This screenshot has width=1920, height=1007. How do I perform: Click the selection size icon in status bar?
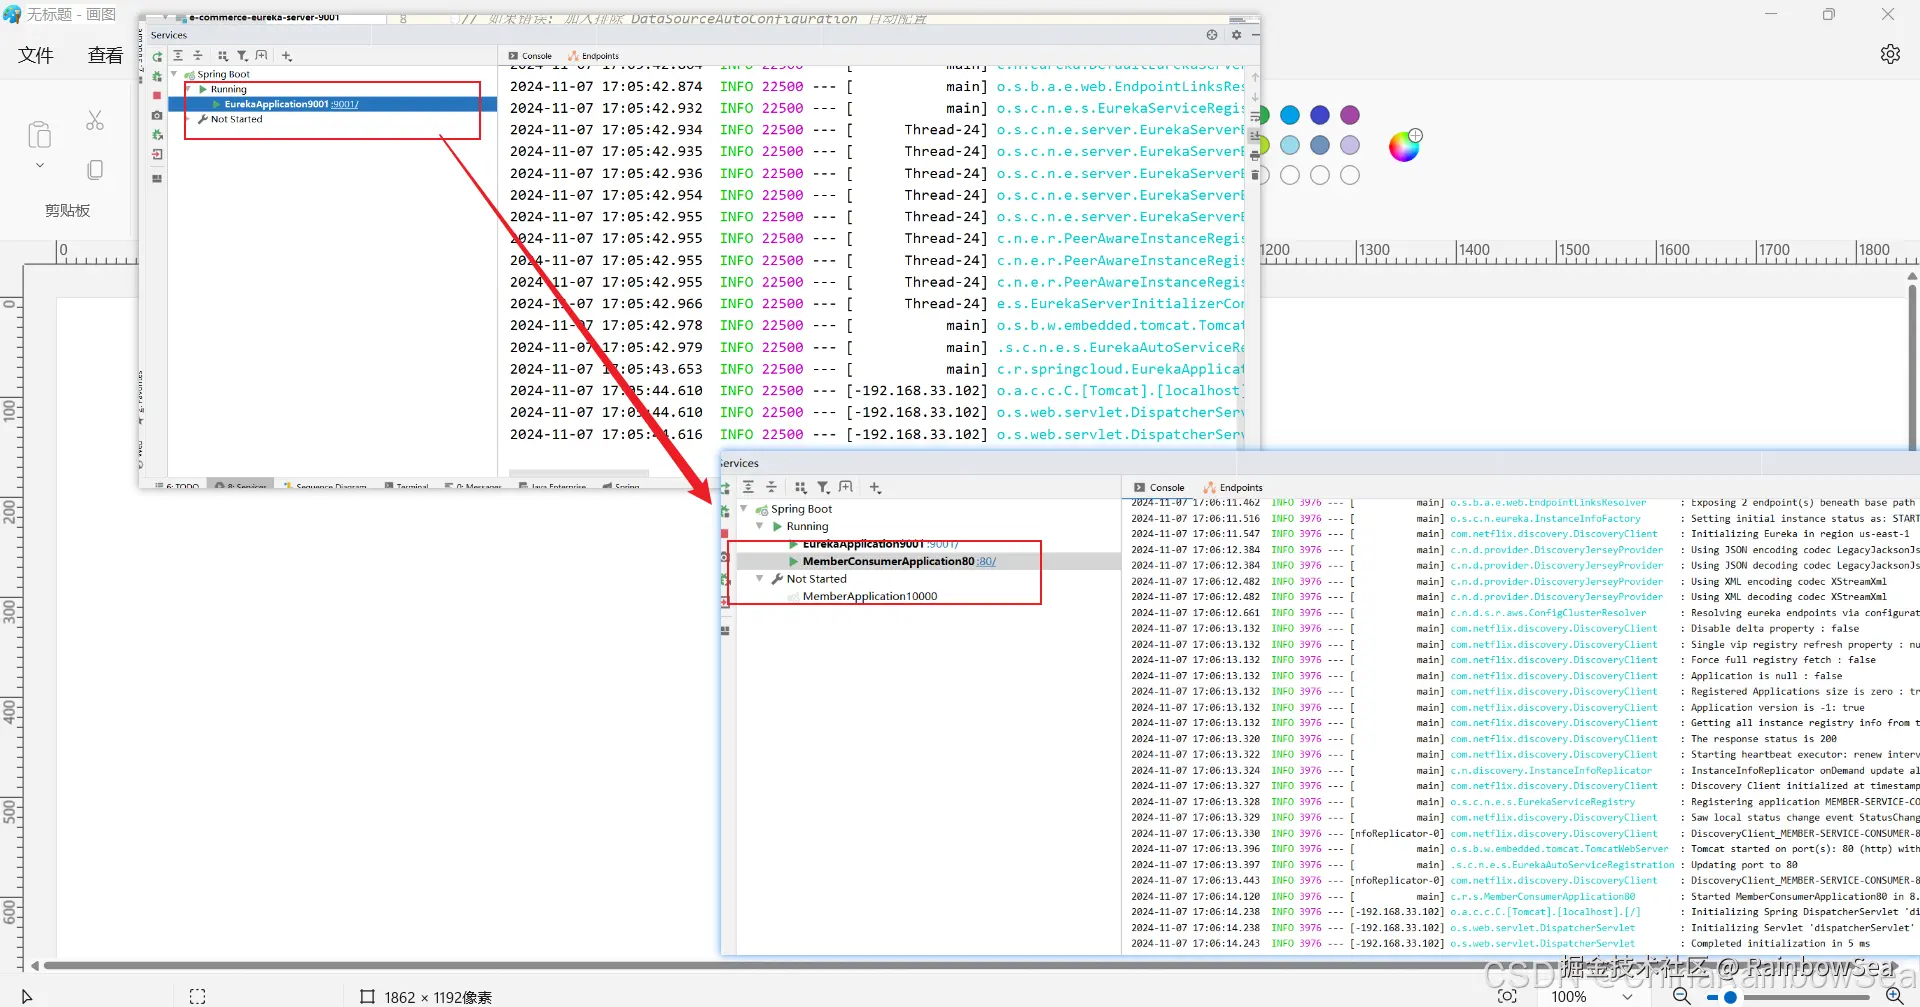[197, 997]
